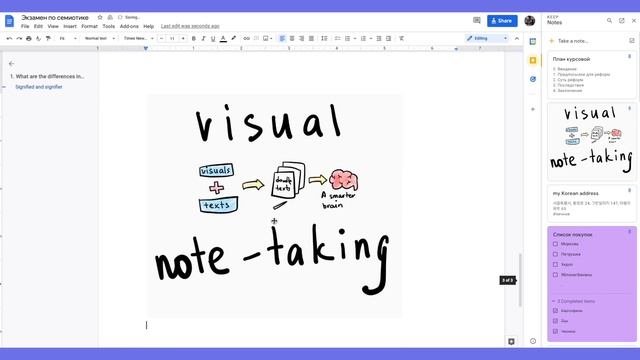This screenshot has width=640, height=360.
Task: Search Keep notes magnifier icon
Action: tap(609, 20)
